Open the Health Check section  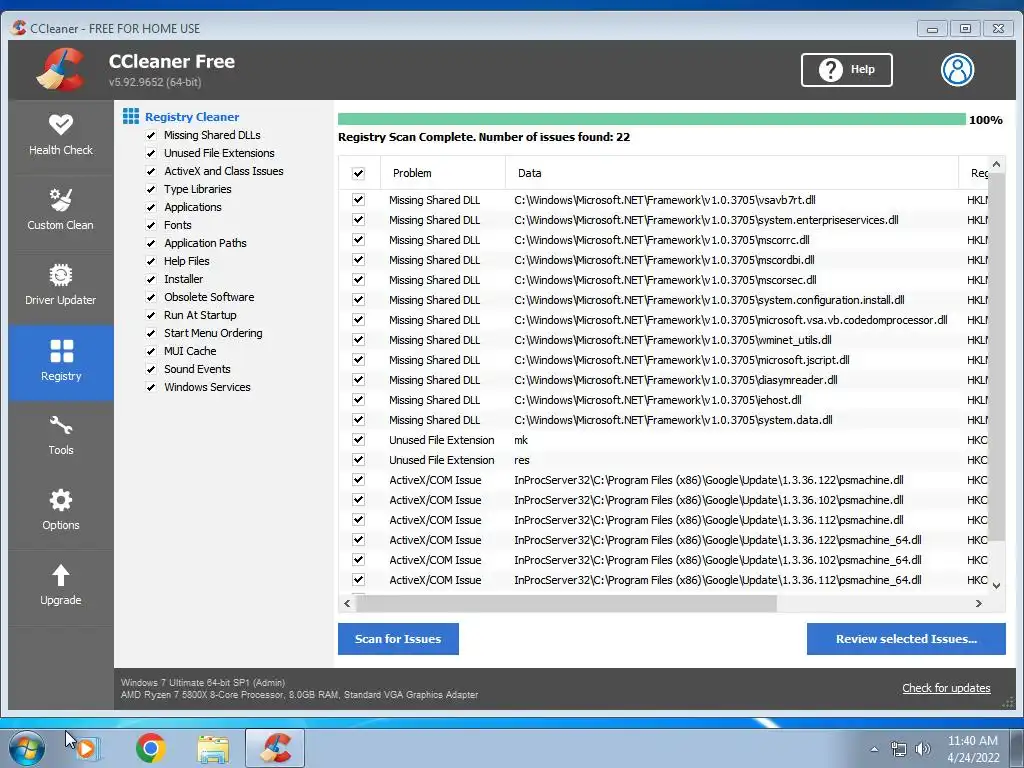click(61, 137)
